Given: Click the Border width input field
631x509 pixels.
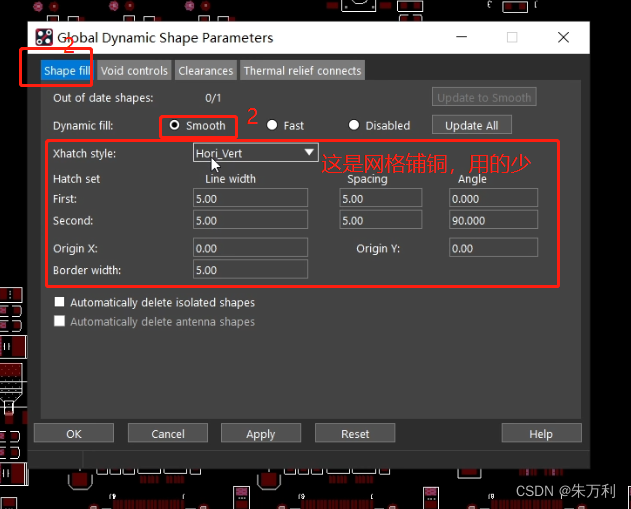Looking at the screenshot, I should click(250, 270).
